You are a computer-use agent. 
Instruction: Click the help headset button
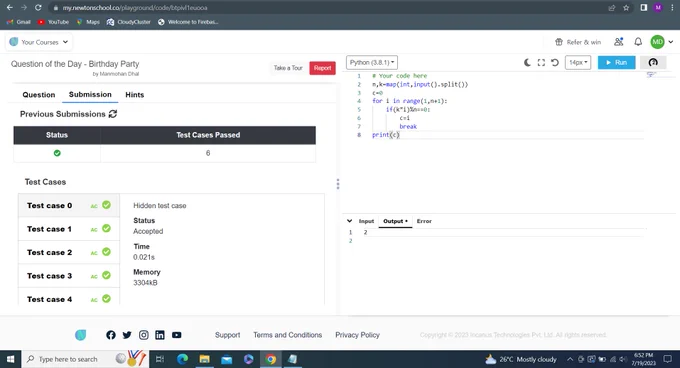coord(653,62)
